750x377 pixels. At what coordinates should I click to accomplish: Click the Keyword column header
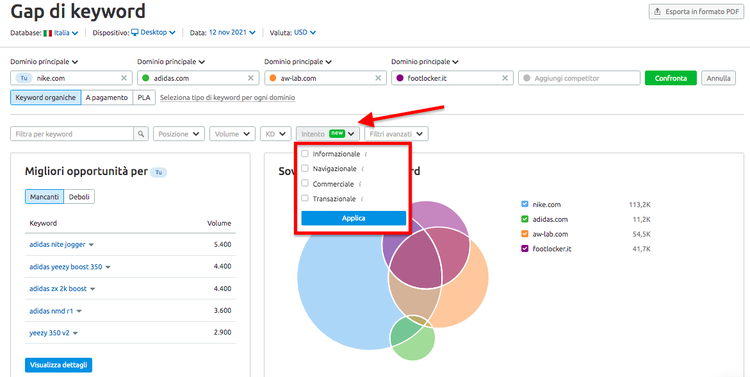click(43, 223)
